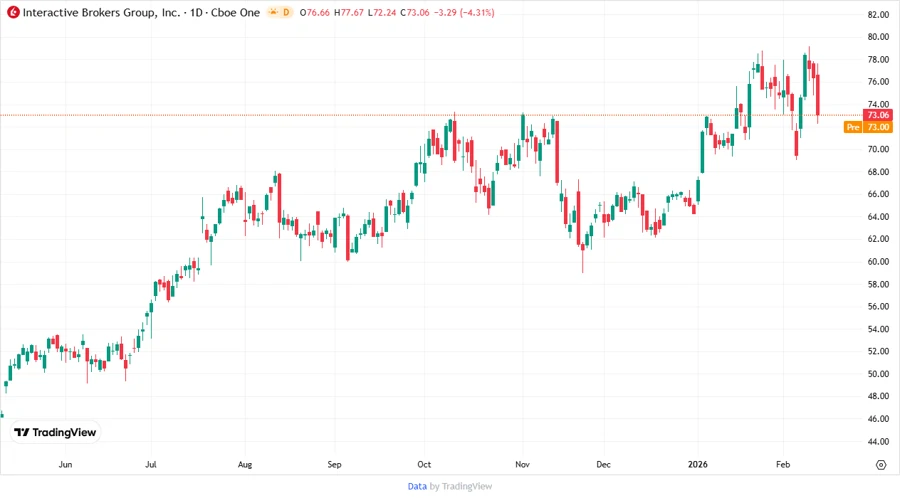Click the 80.00 price axis label
Viewport: 900px width, 498px height.
click(878, 37)
